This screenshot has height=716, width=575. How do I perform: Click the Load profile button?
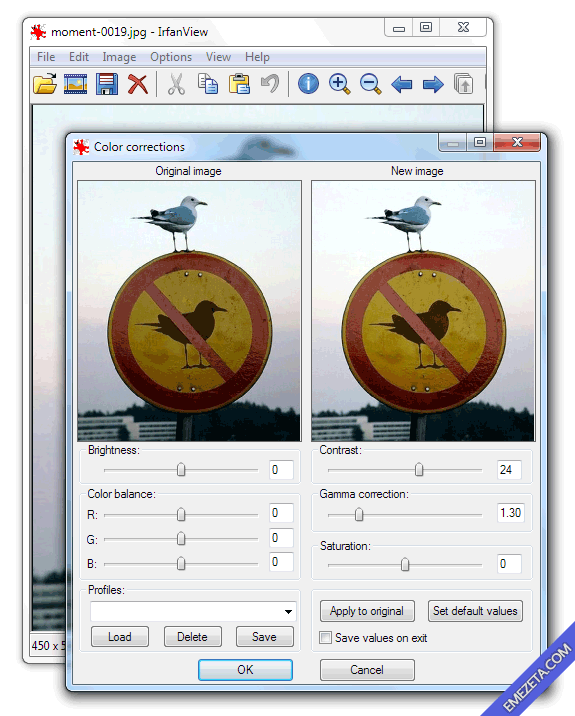point(120,637)
